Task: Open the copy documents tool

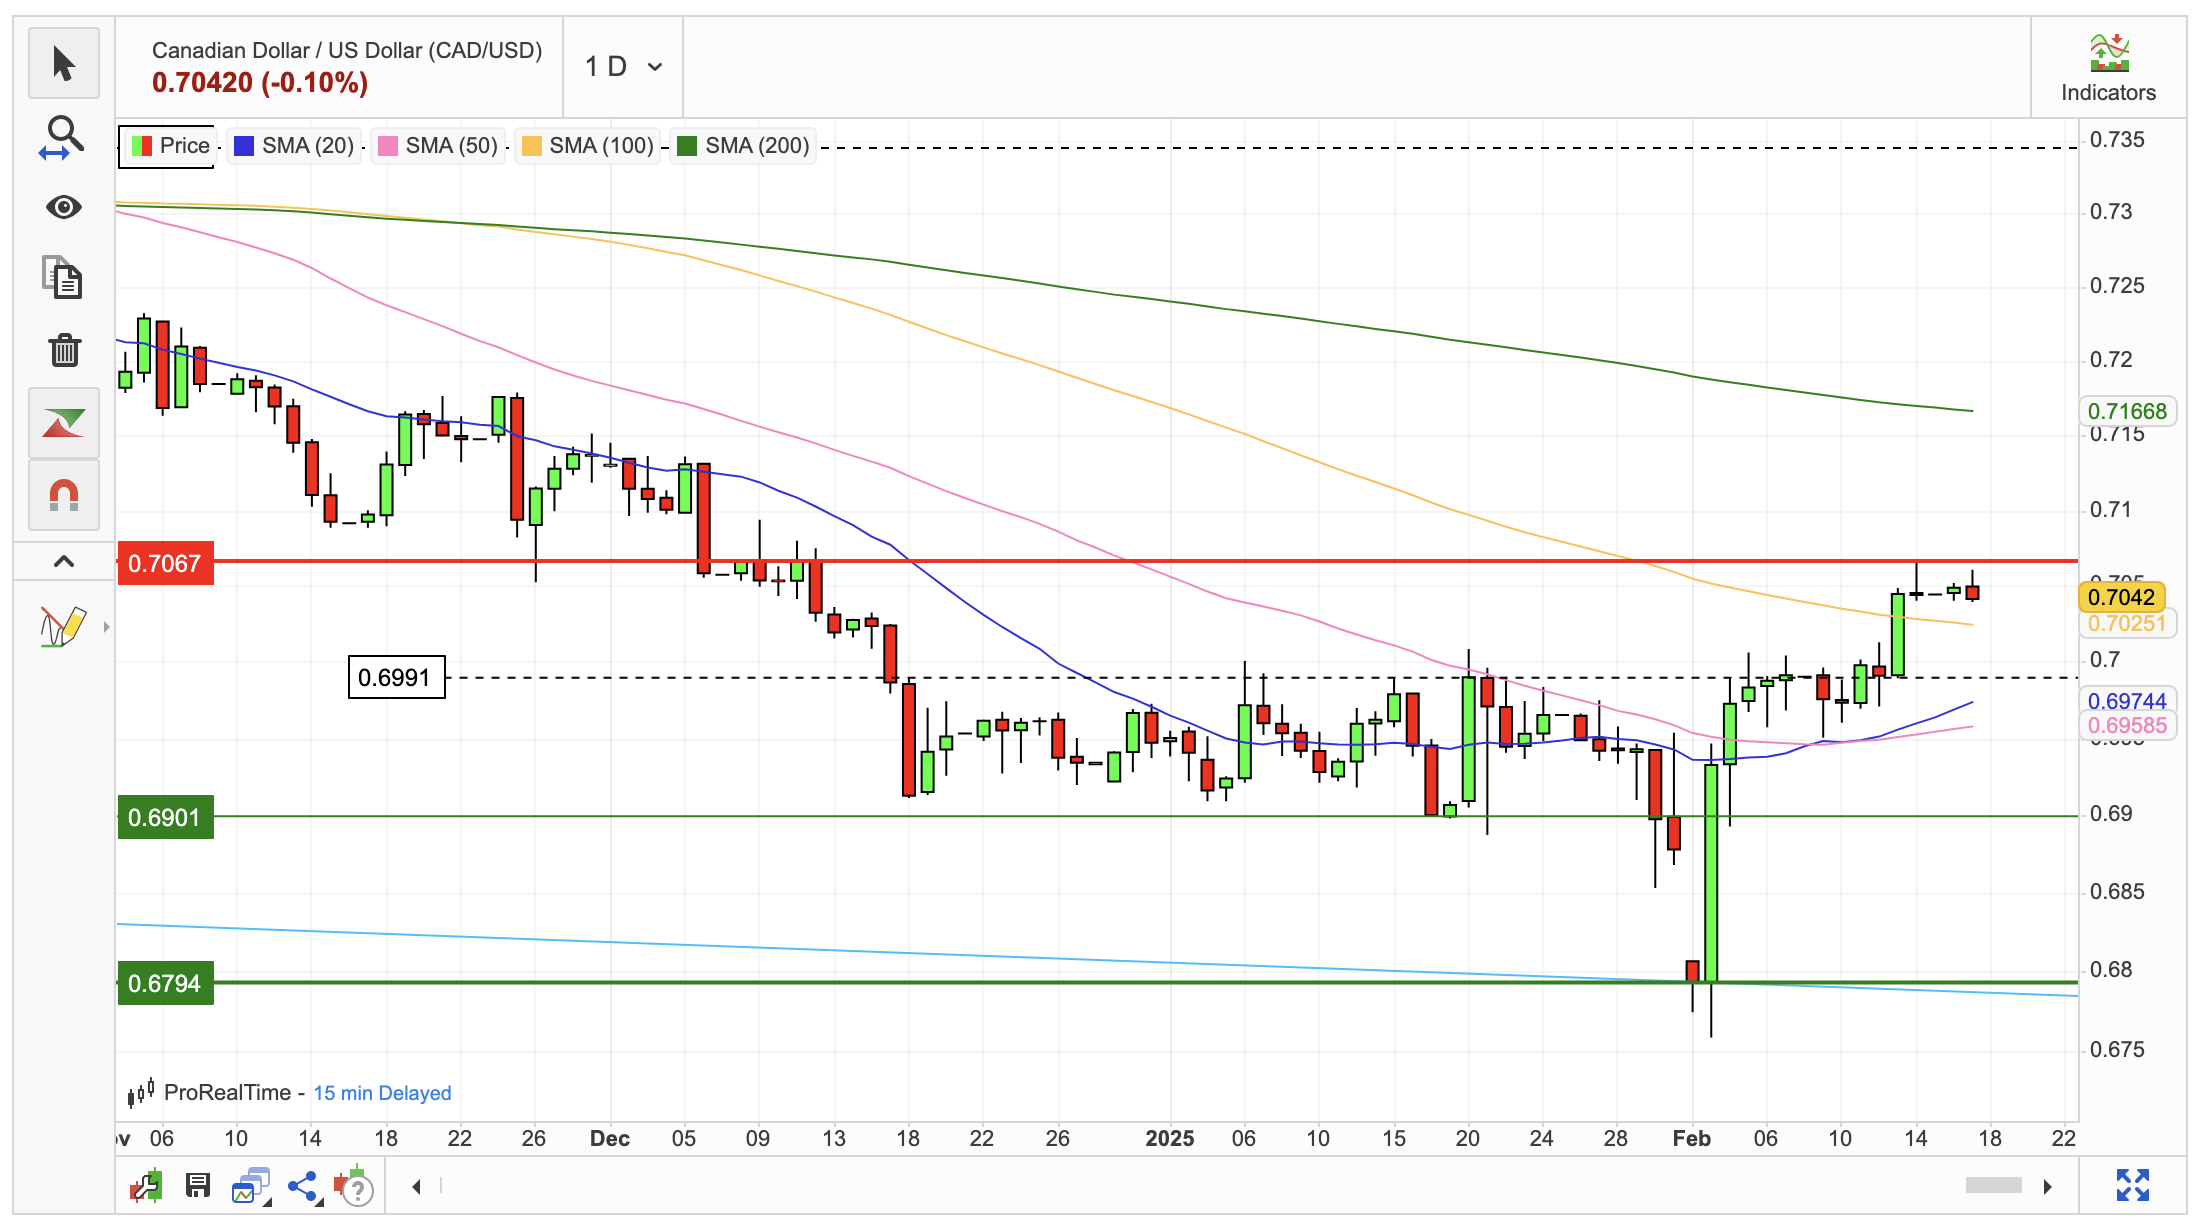Action: click(x=64, y=278)
